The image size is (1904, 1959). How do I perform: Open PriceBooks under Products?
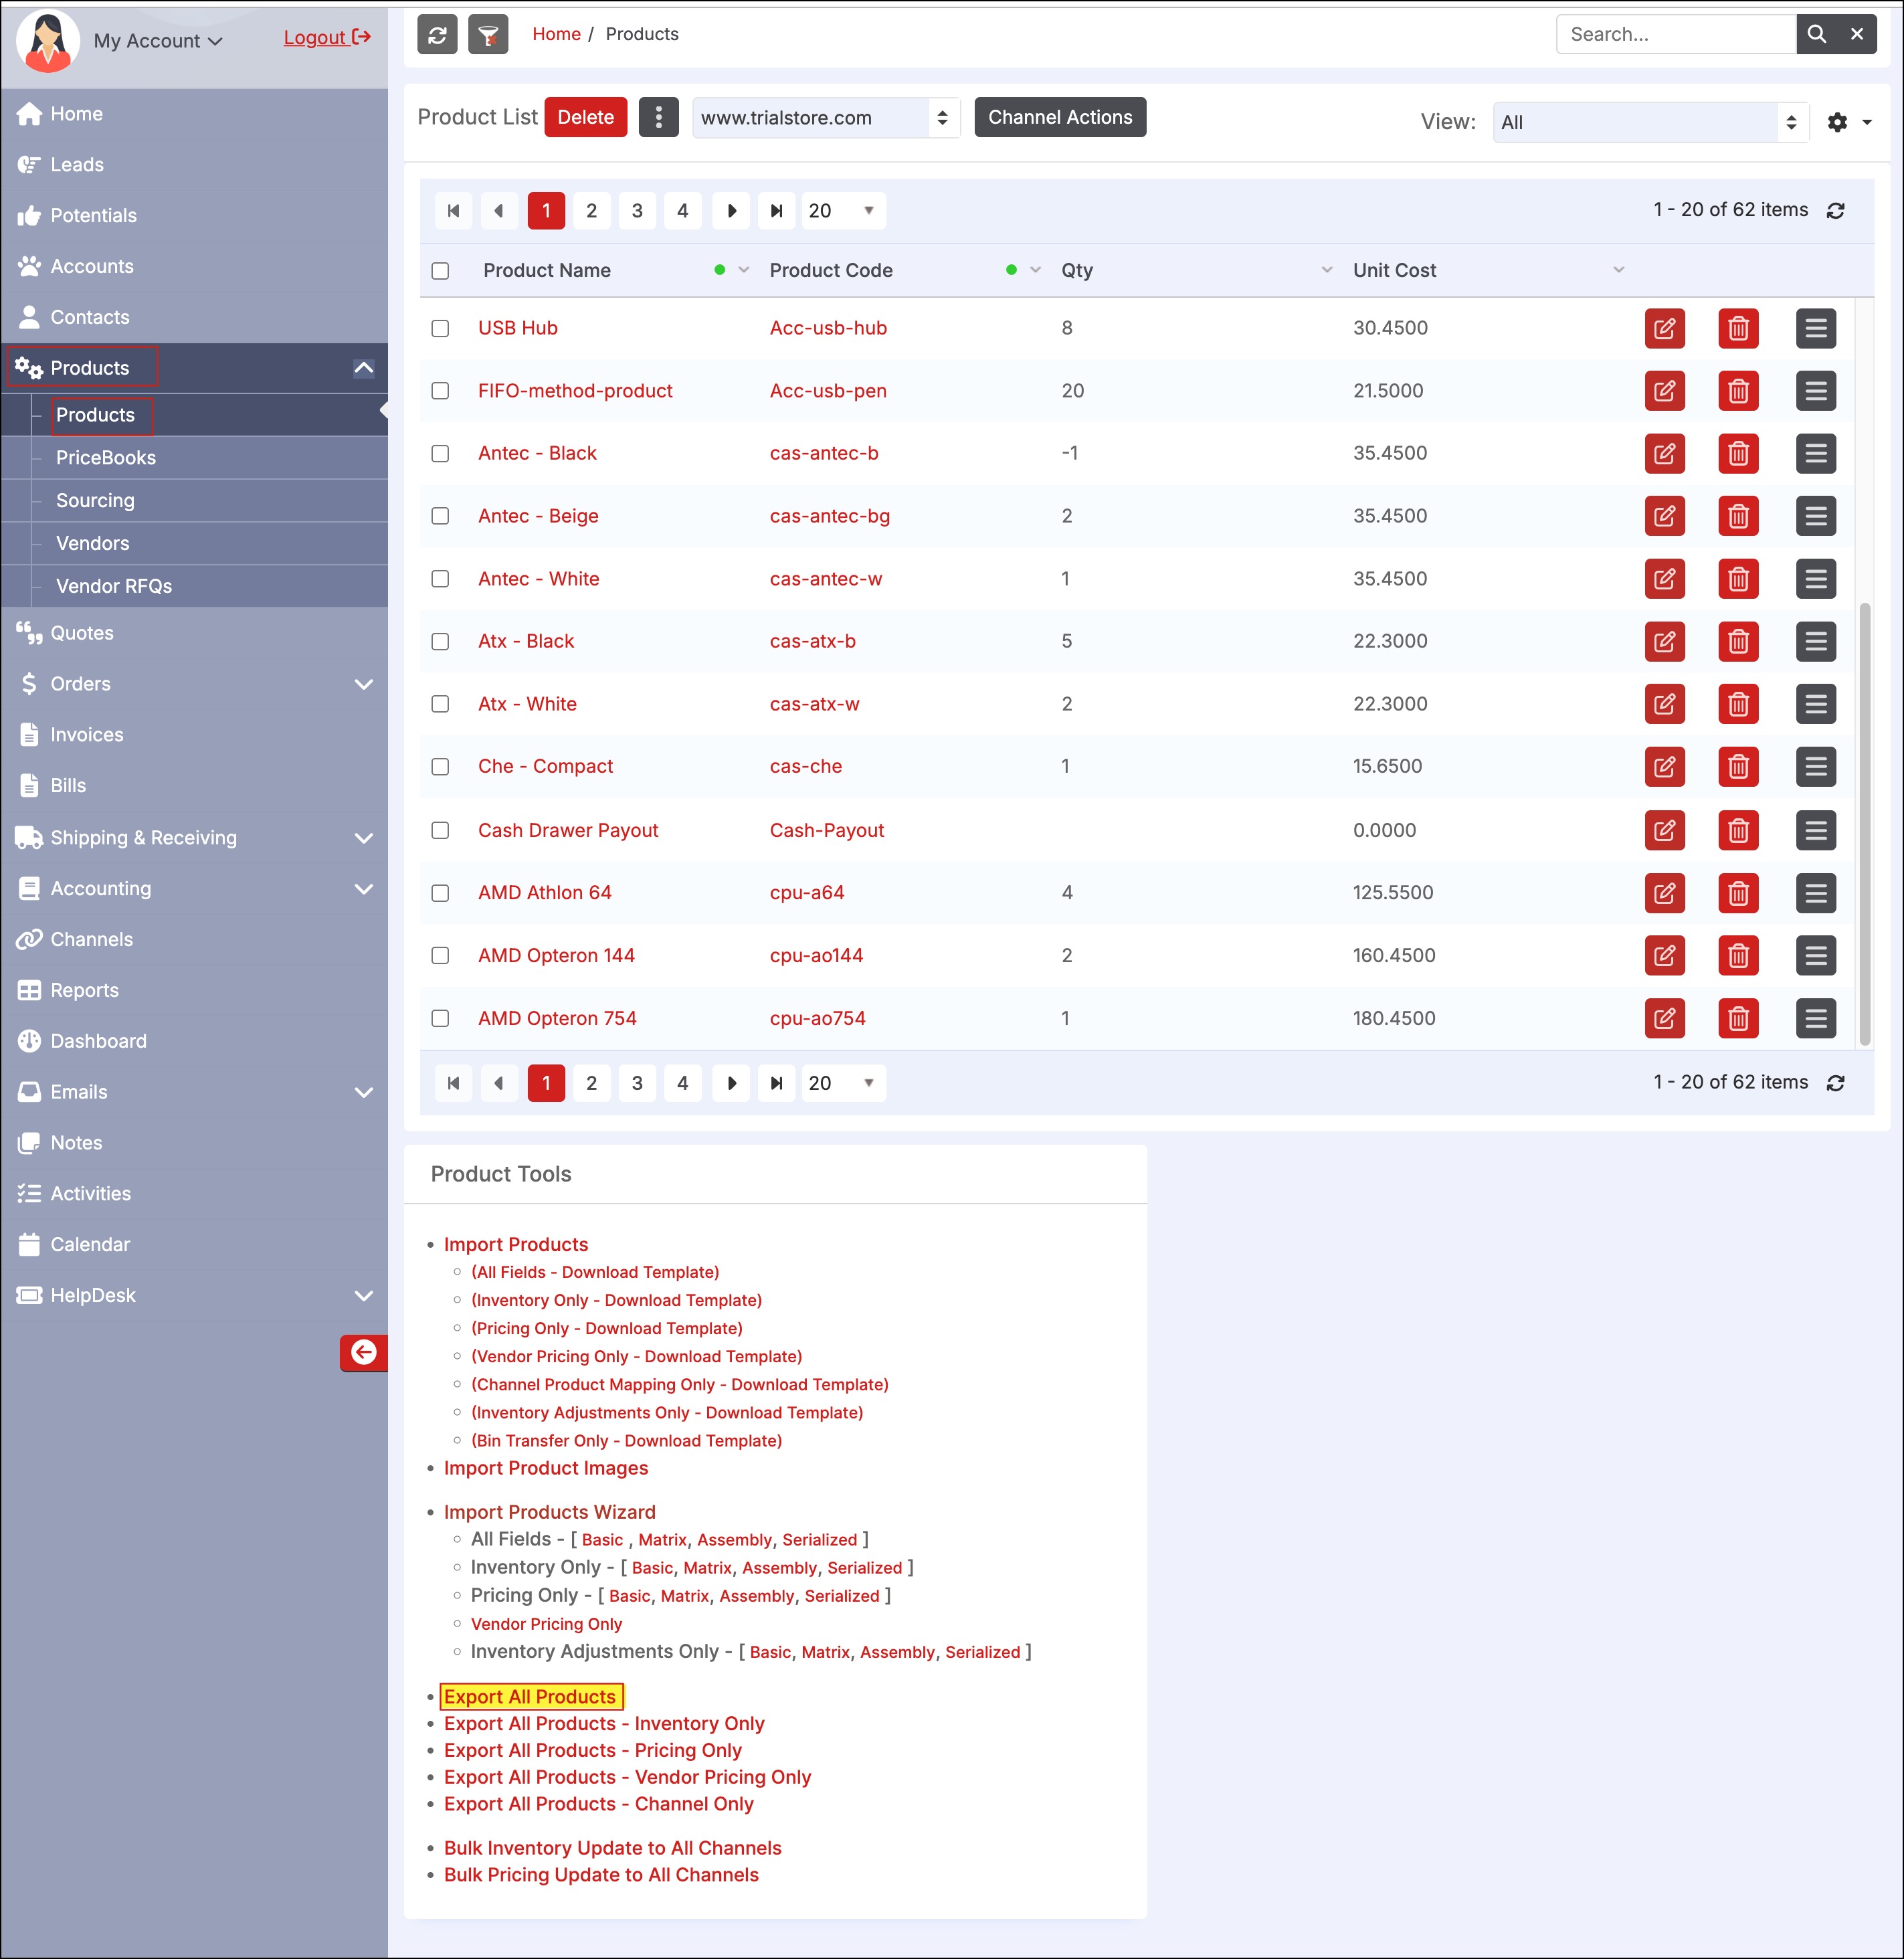105,458
